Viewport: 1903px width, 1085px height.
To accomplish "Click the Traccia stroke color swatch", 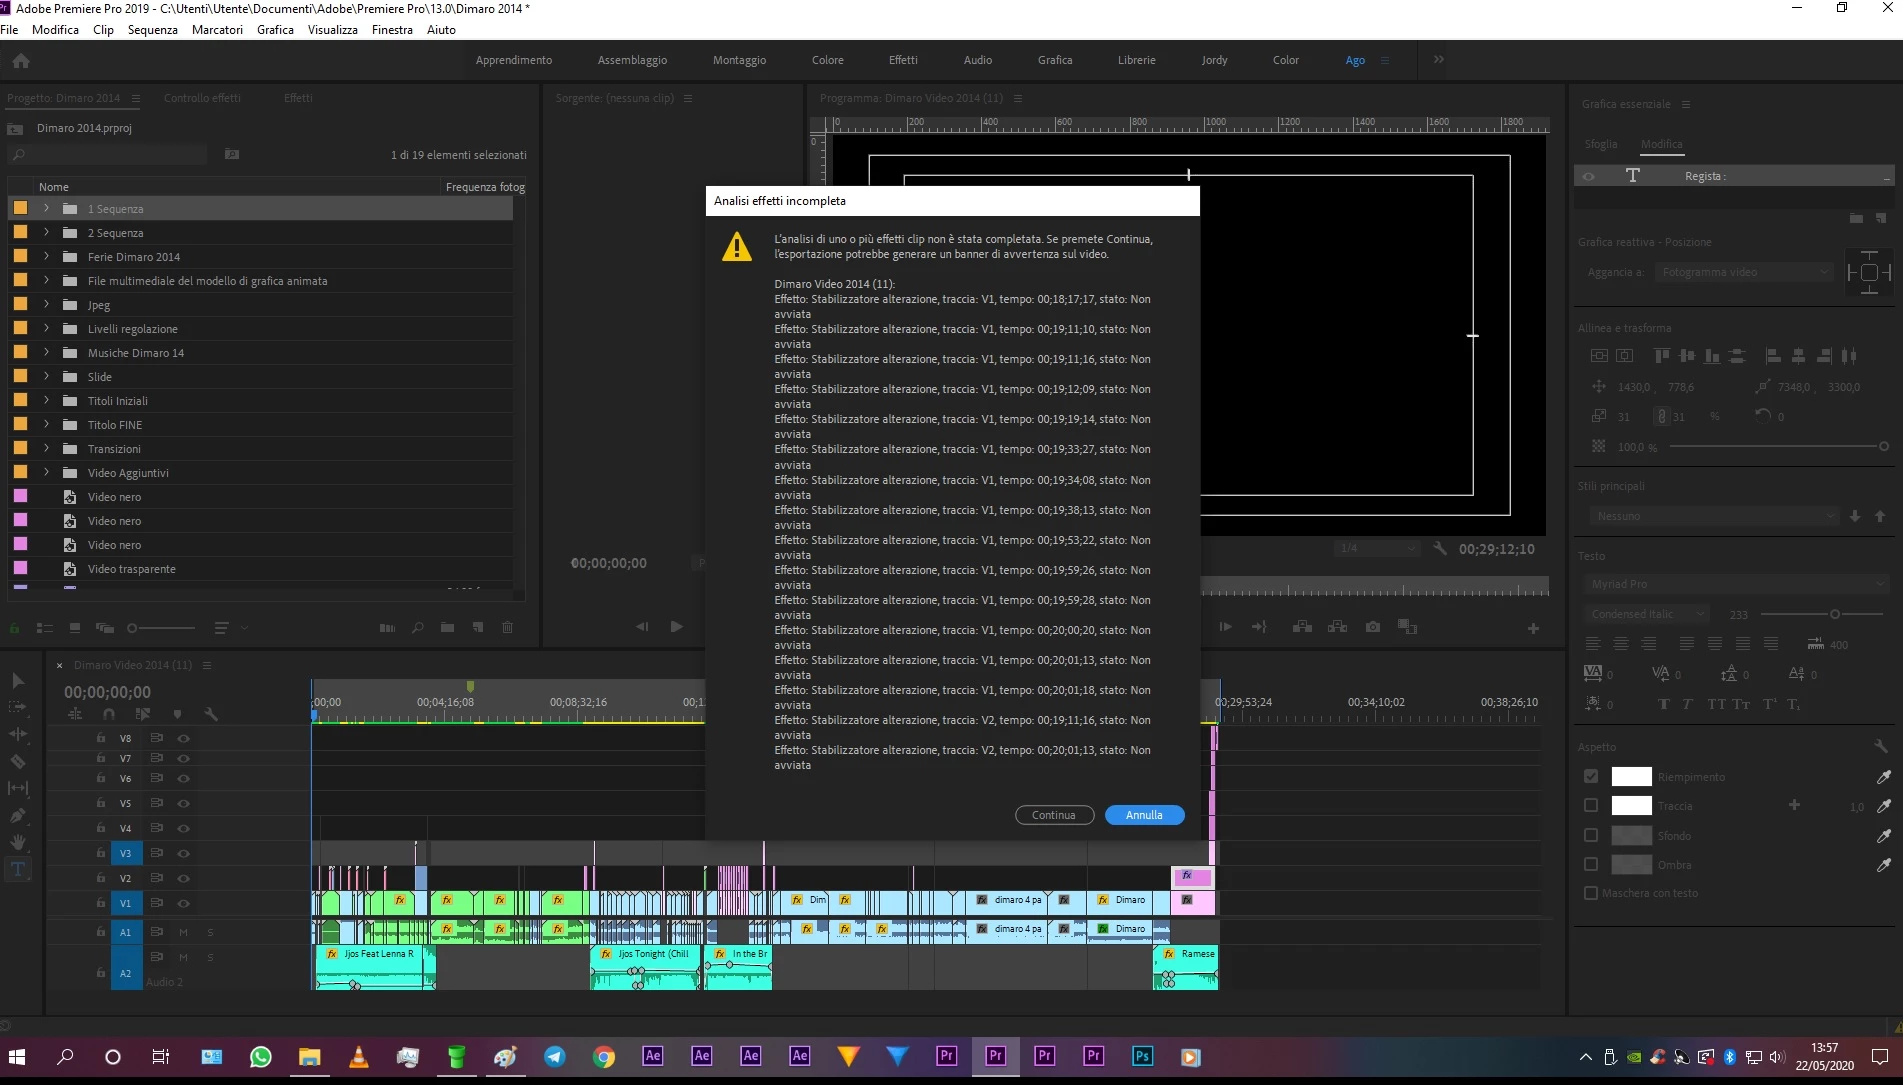I will [1631, 806].
